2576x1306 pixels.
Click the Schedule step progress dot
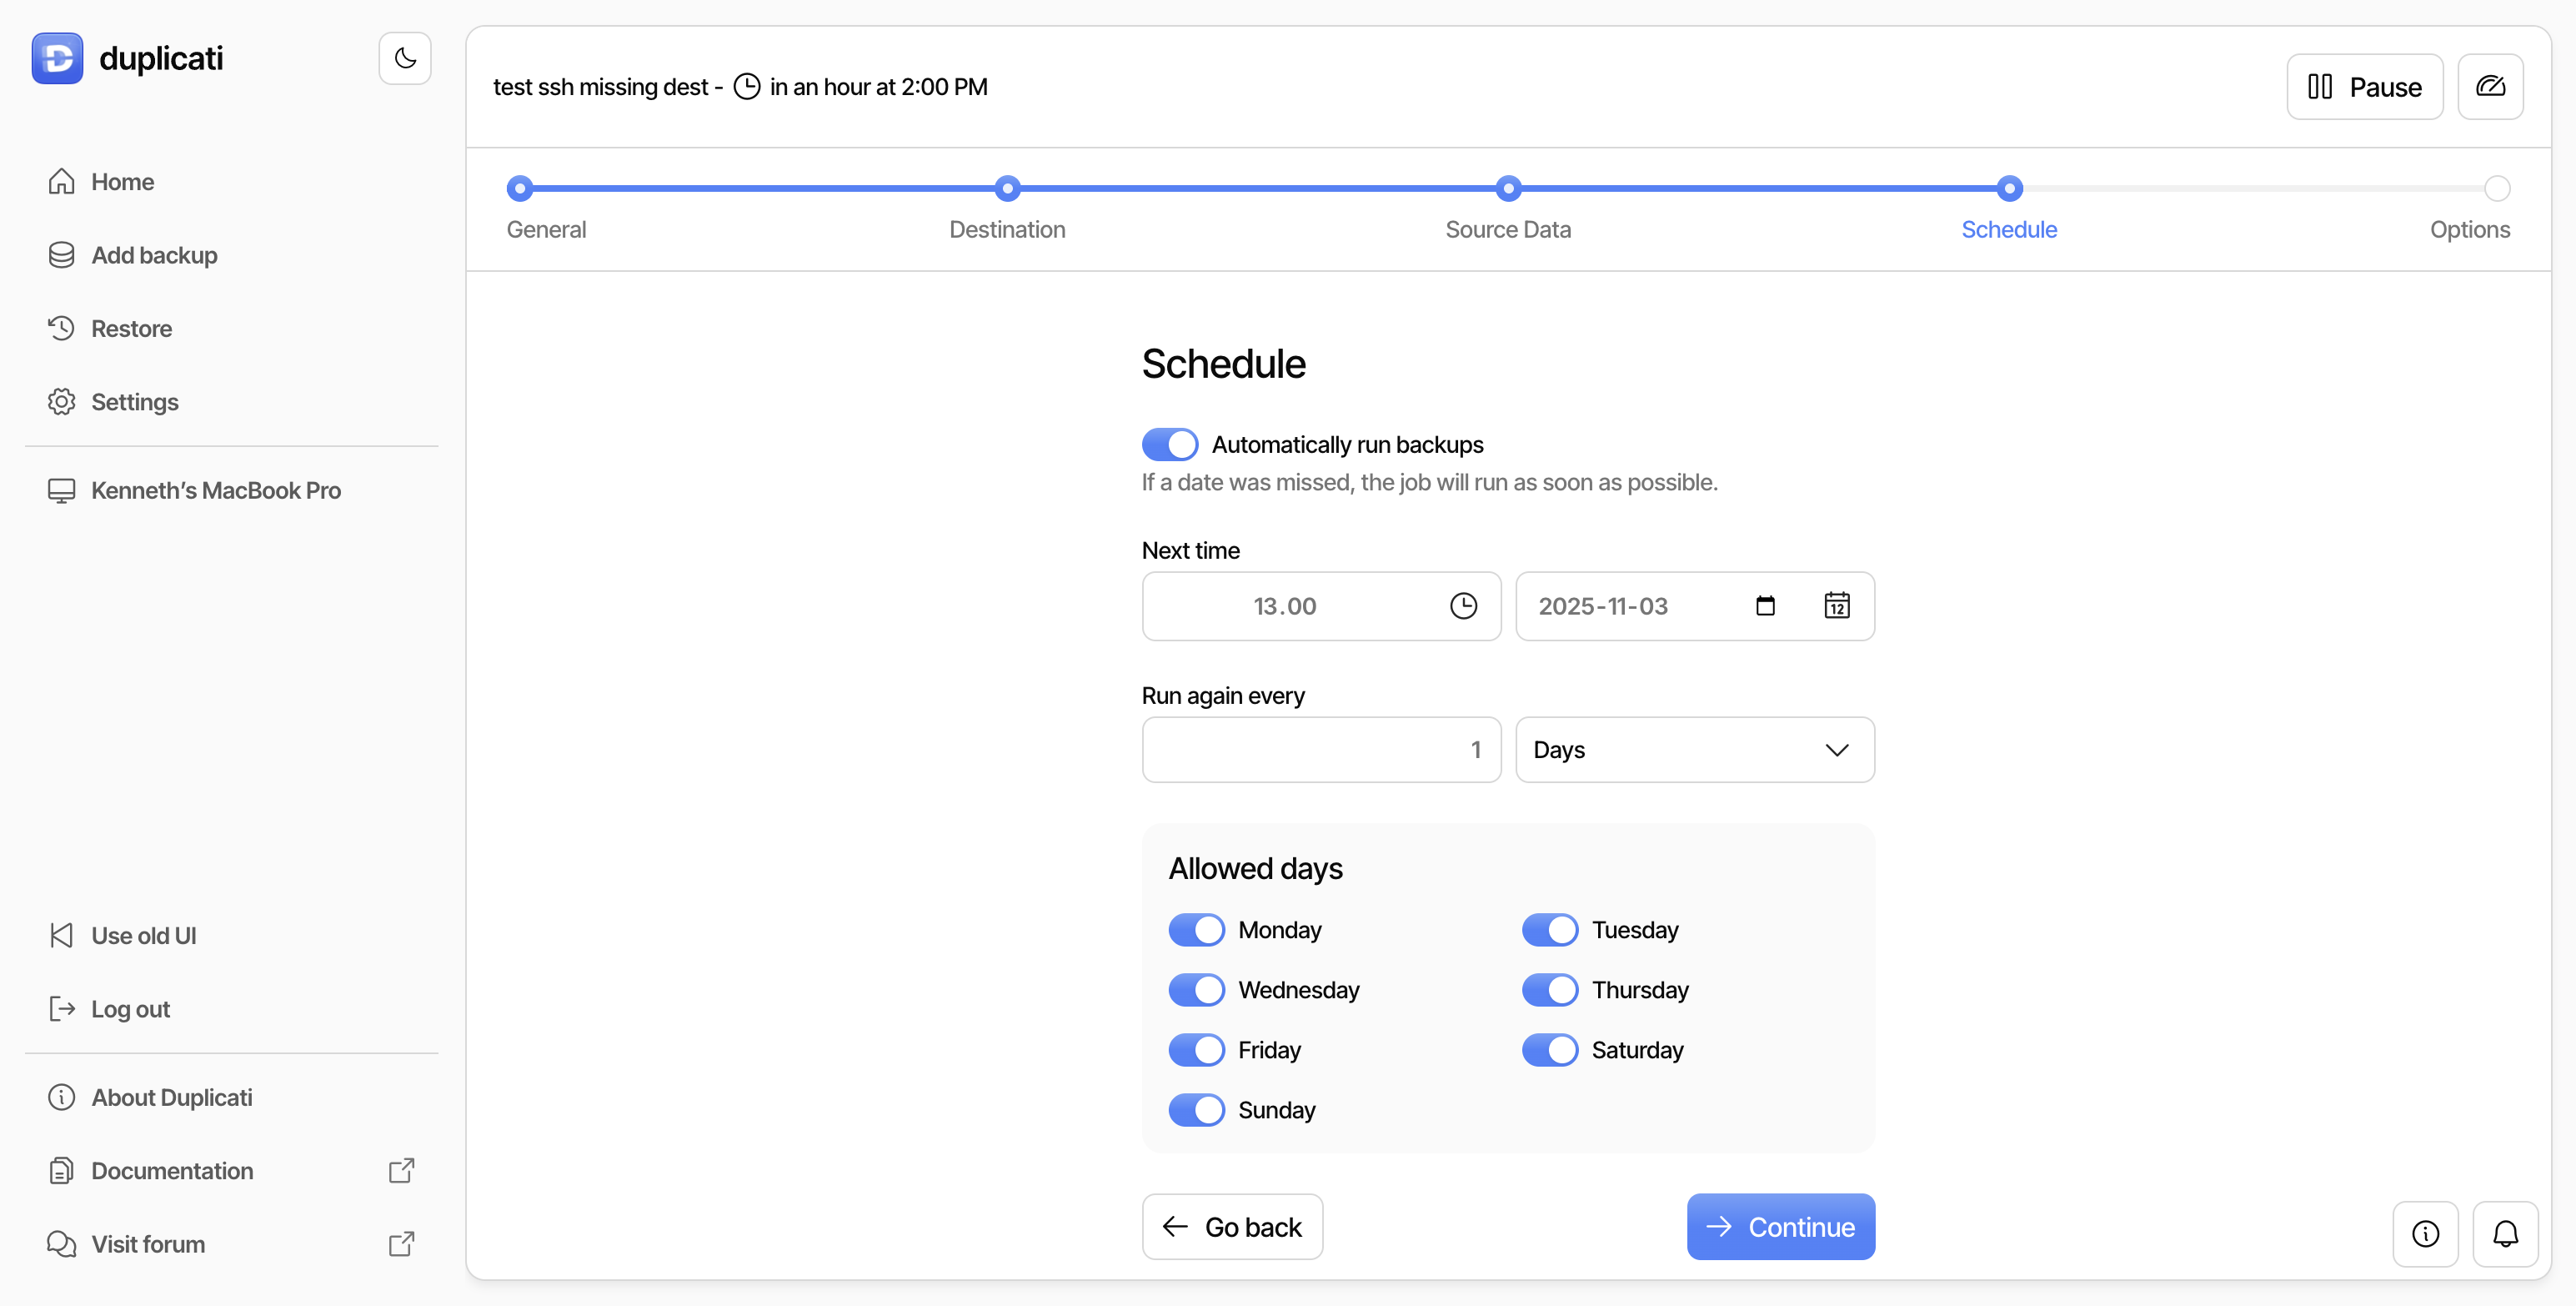click(x=2009, y=189)
